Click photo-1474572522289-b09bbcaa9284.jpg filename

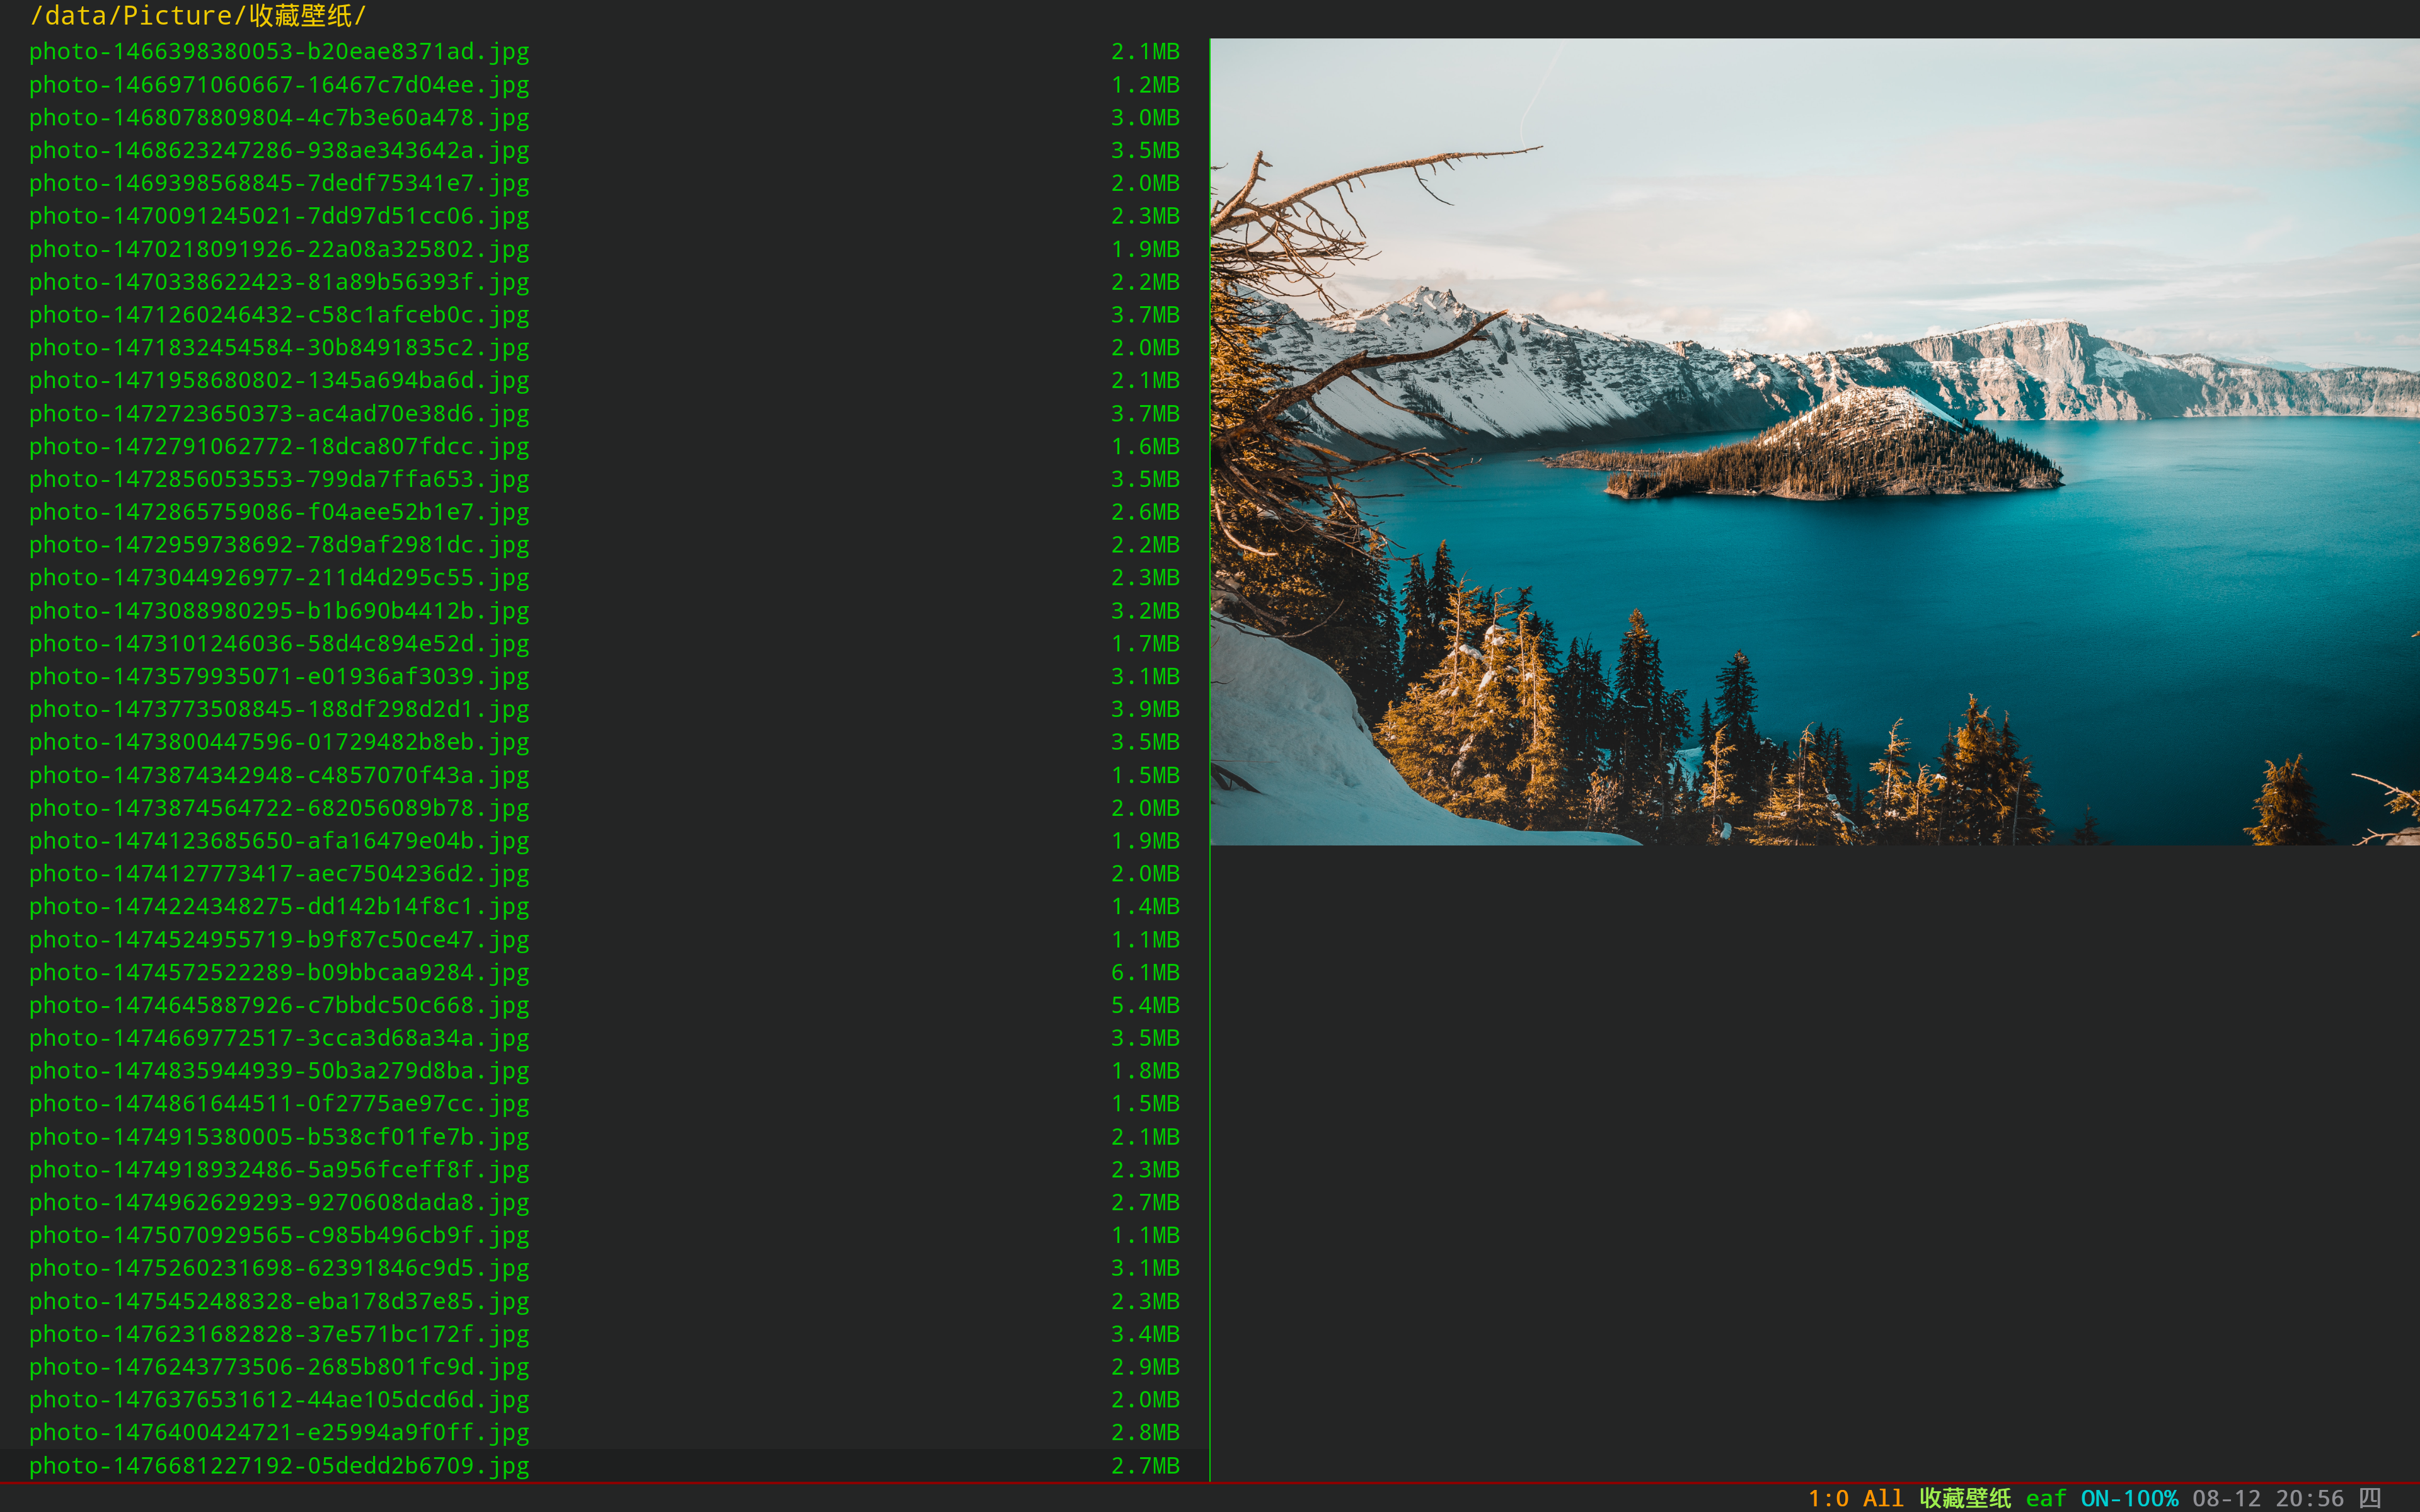click(x=279, y=973)
